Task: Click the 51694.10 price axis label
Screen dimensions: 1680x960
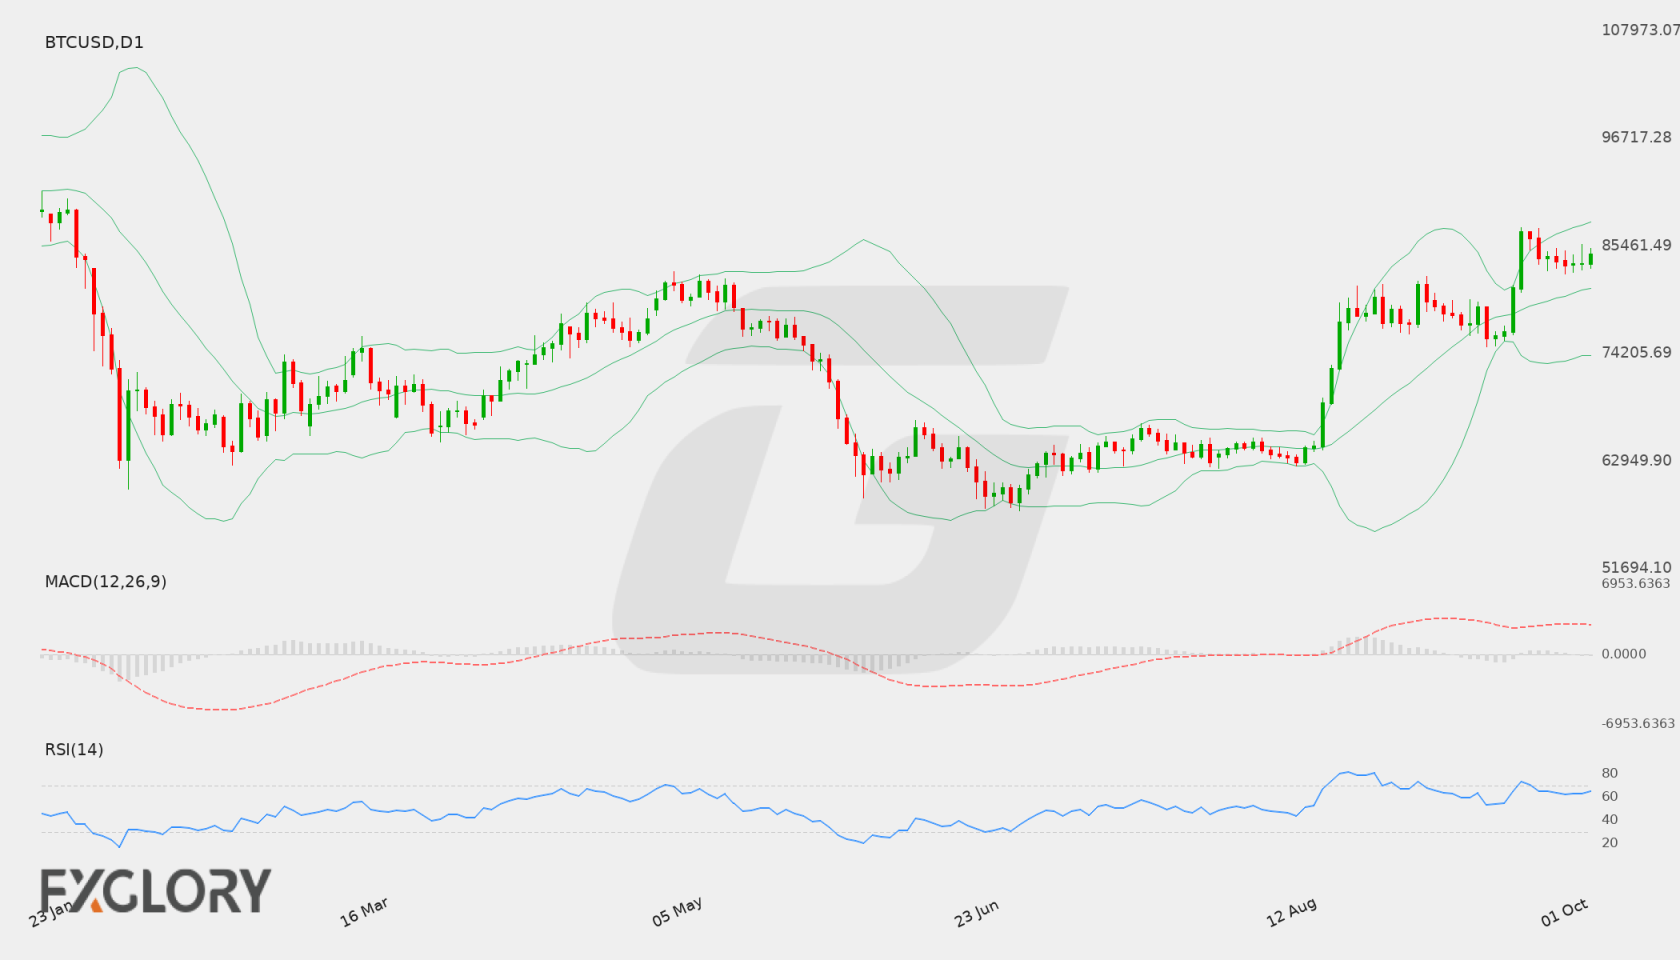Action: pyautogui.click(x=1636, y=567)
